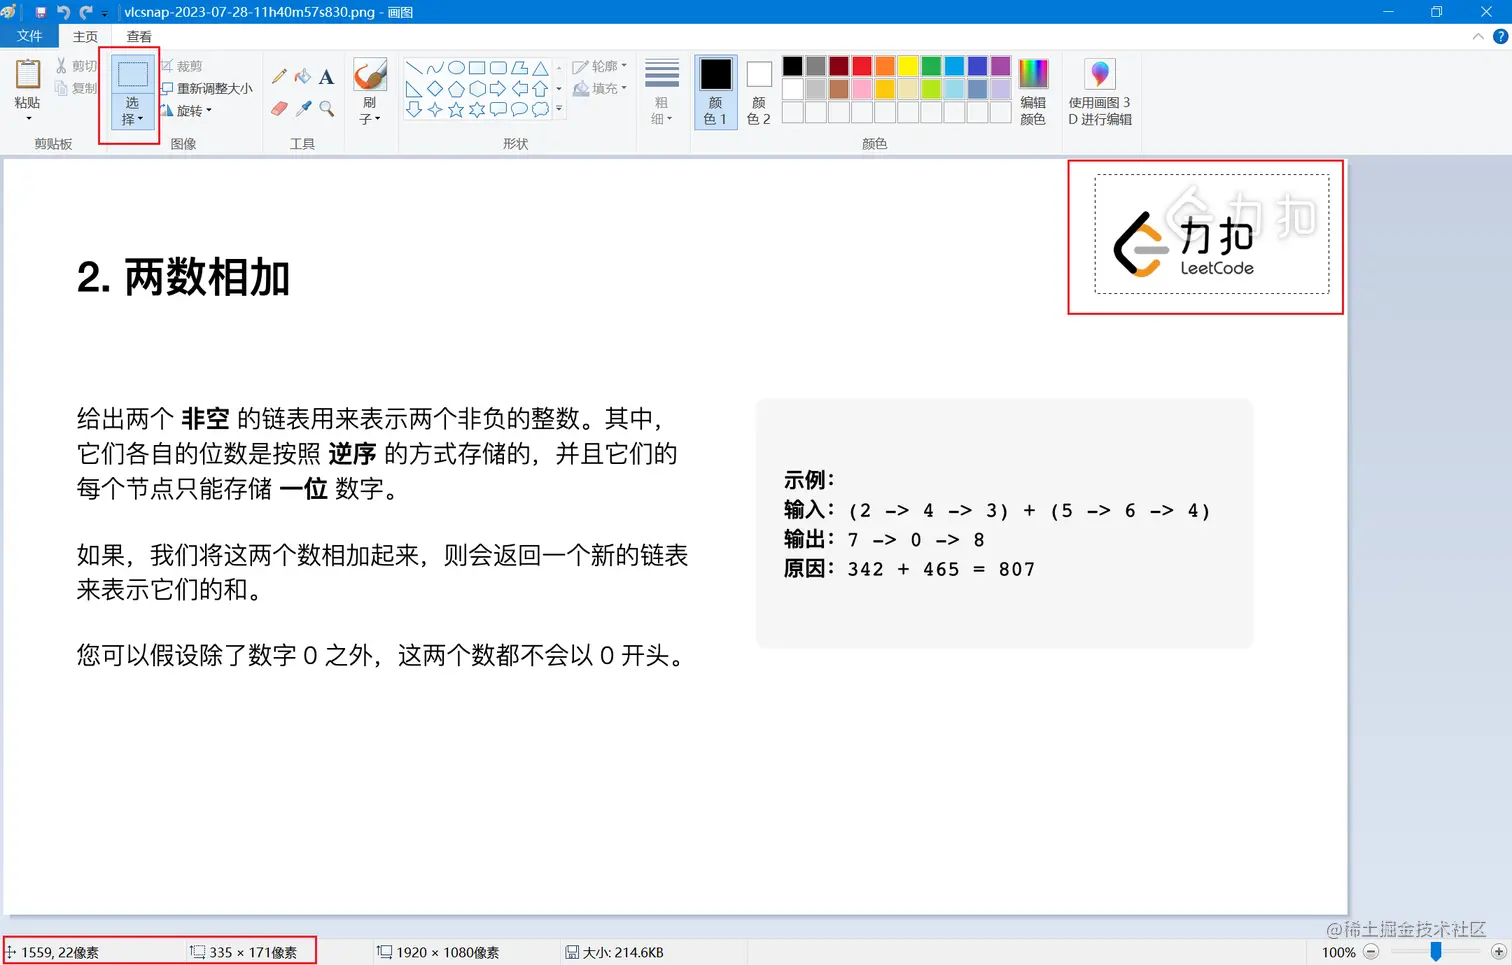Select the Color picker eyedropper tool
The height and width of the screenshot is (965, 1512).
tap(302, 108)
